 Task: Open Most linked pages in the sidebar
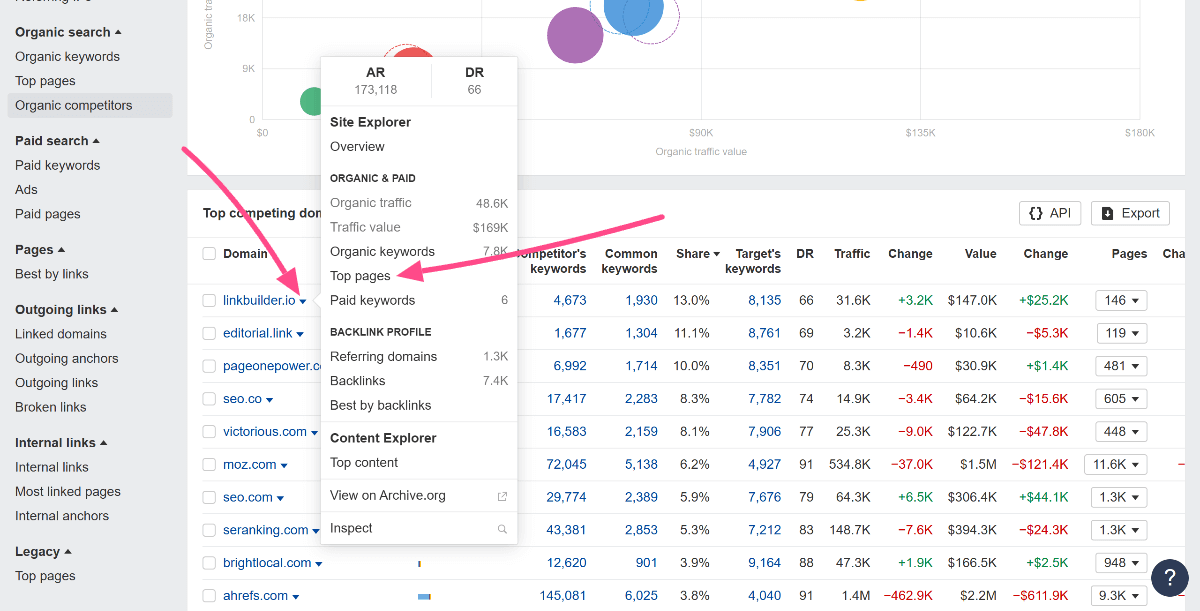click(68, 492)
